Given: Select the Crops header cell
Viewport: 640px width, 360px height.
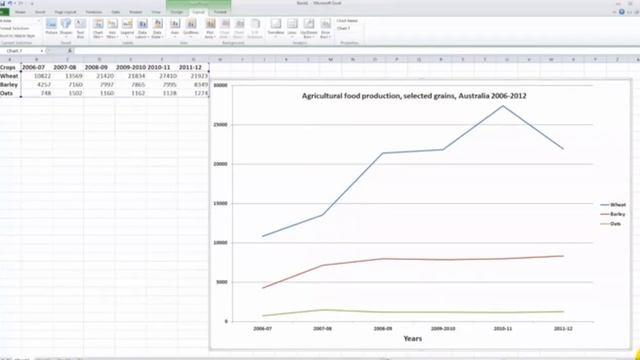Looking at the screenshot, I should pyautogui.click(x=9, y=67).
